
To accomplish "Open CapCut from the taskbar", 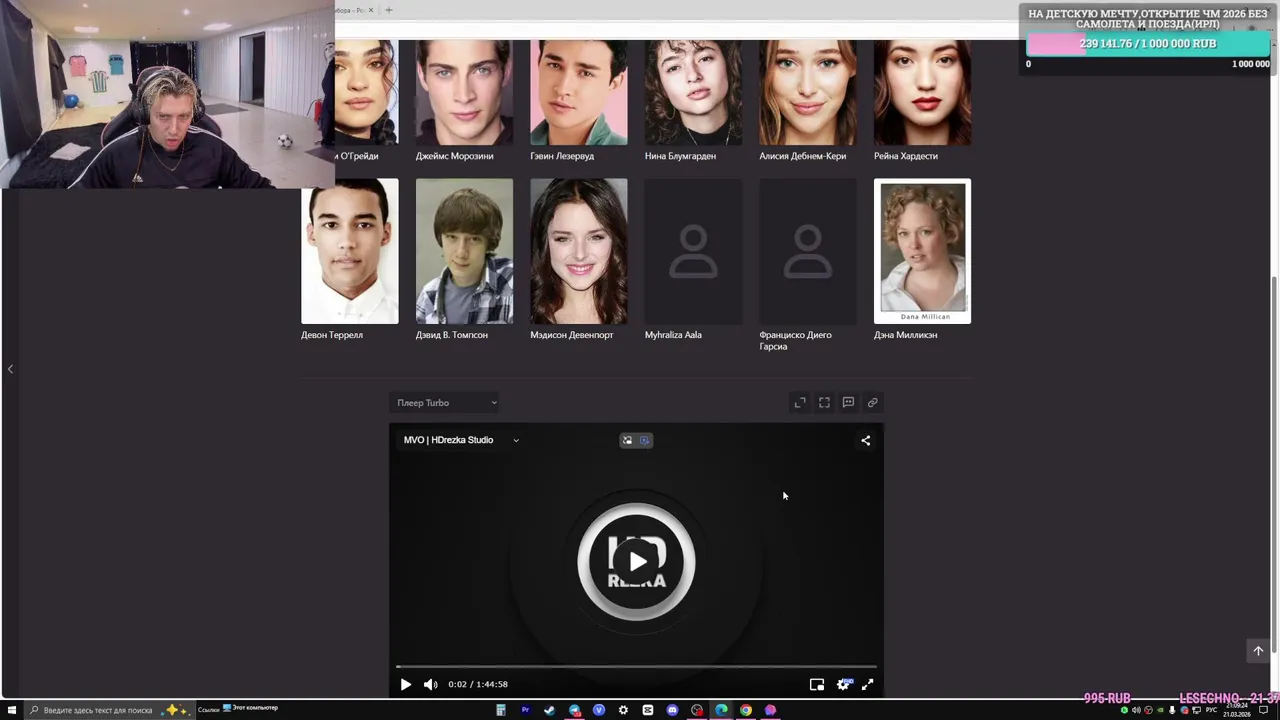I will click(x=648, y=710).
